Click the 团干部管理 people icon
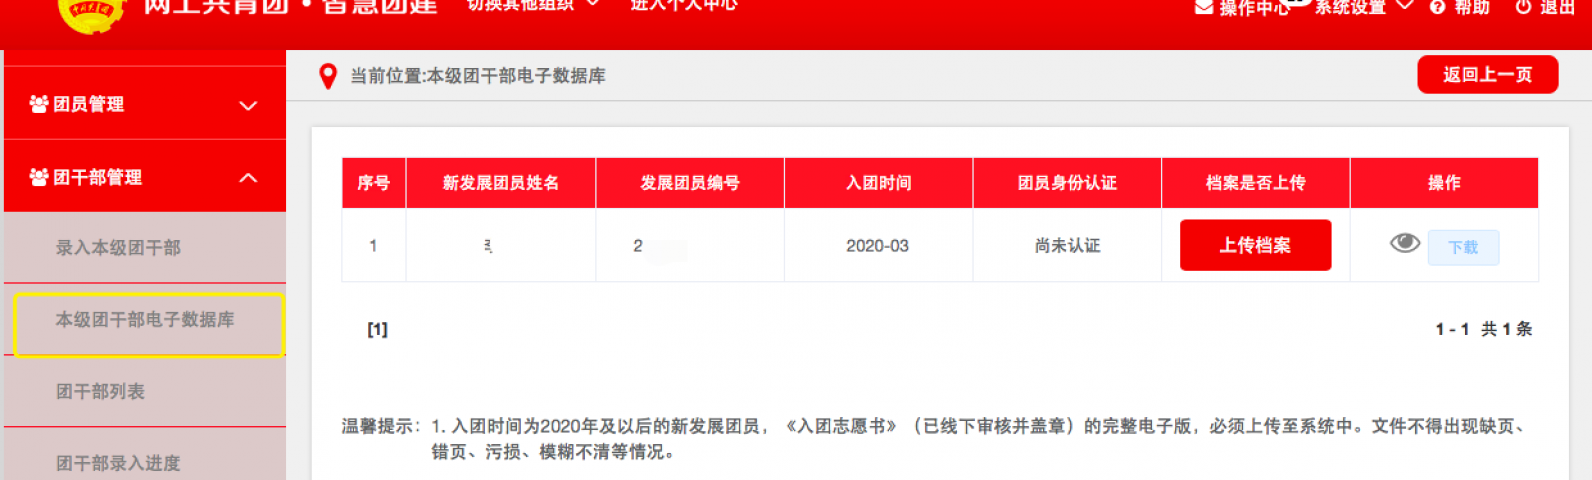1592x480 pixels. (x=39, y=177)
